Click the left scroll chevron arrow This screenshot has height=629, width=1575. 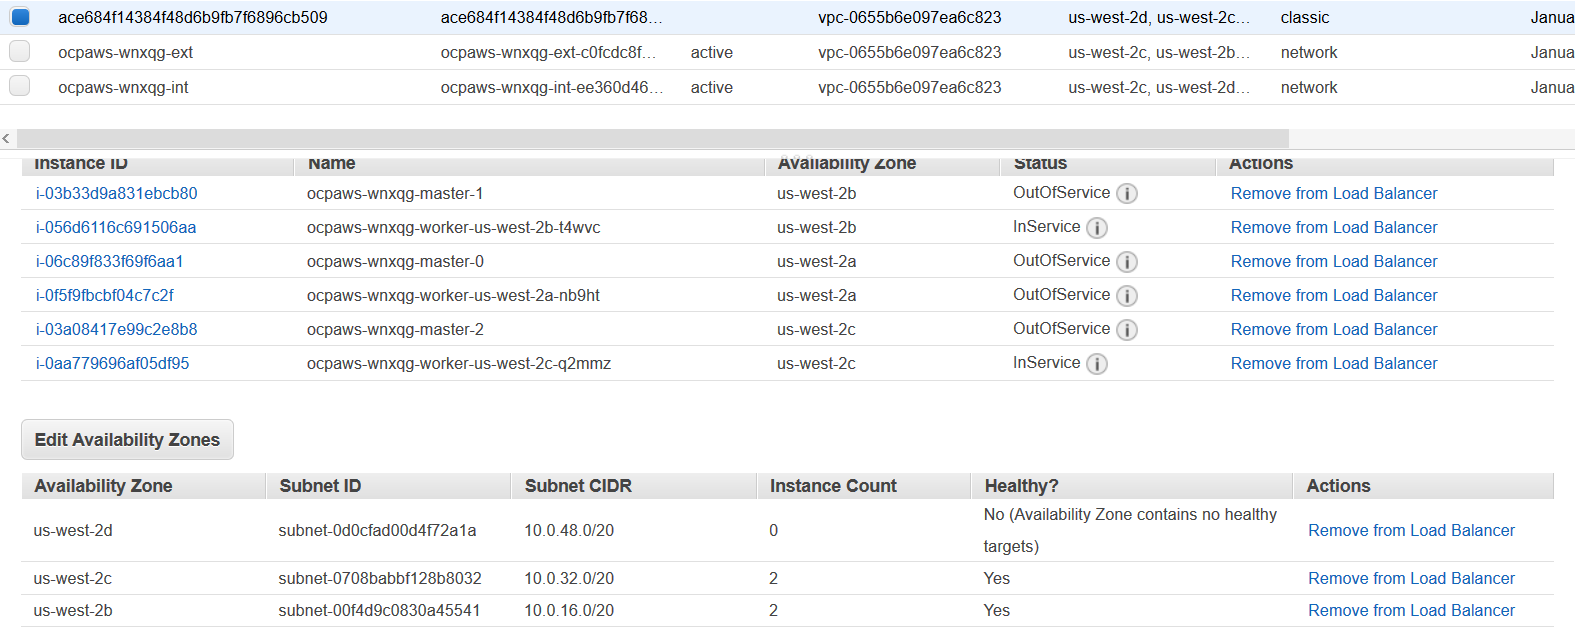[6, 138]
